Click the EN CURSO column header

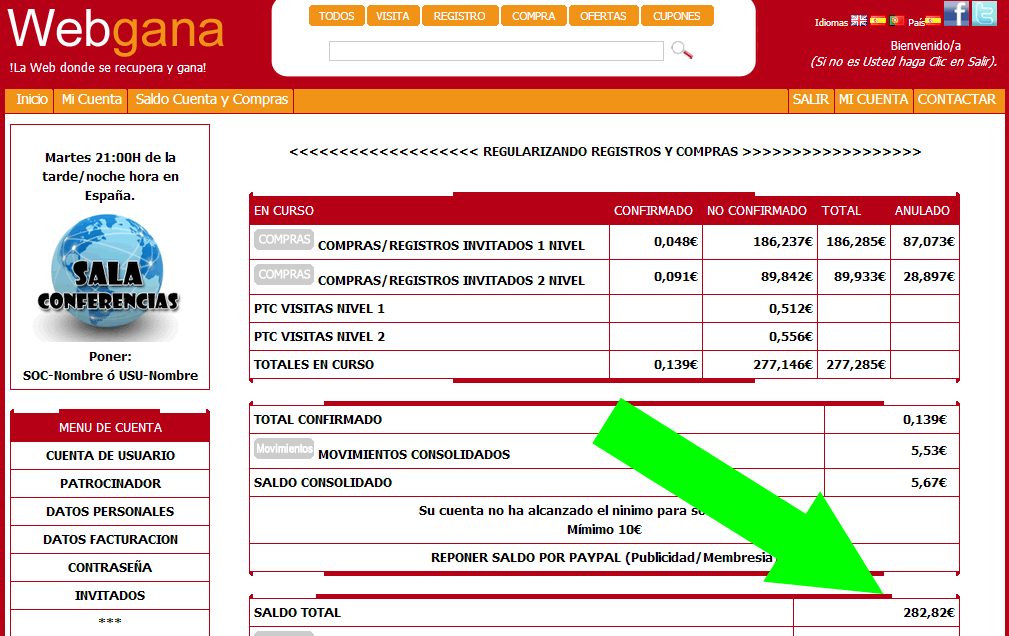[284, 211]
